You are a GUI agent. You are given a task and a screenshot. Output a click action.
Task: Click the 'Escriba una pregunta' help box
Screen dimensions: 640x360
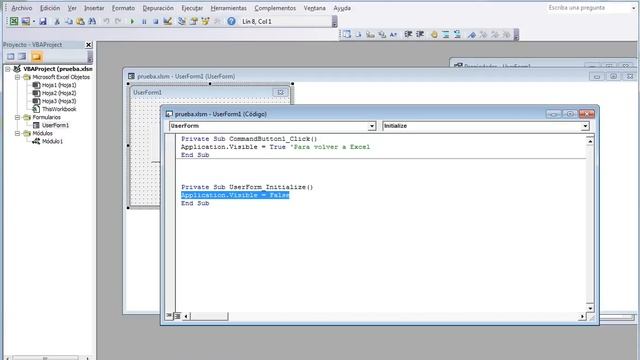click(588, 8)
